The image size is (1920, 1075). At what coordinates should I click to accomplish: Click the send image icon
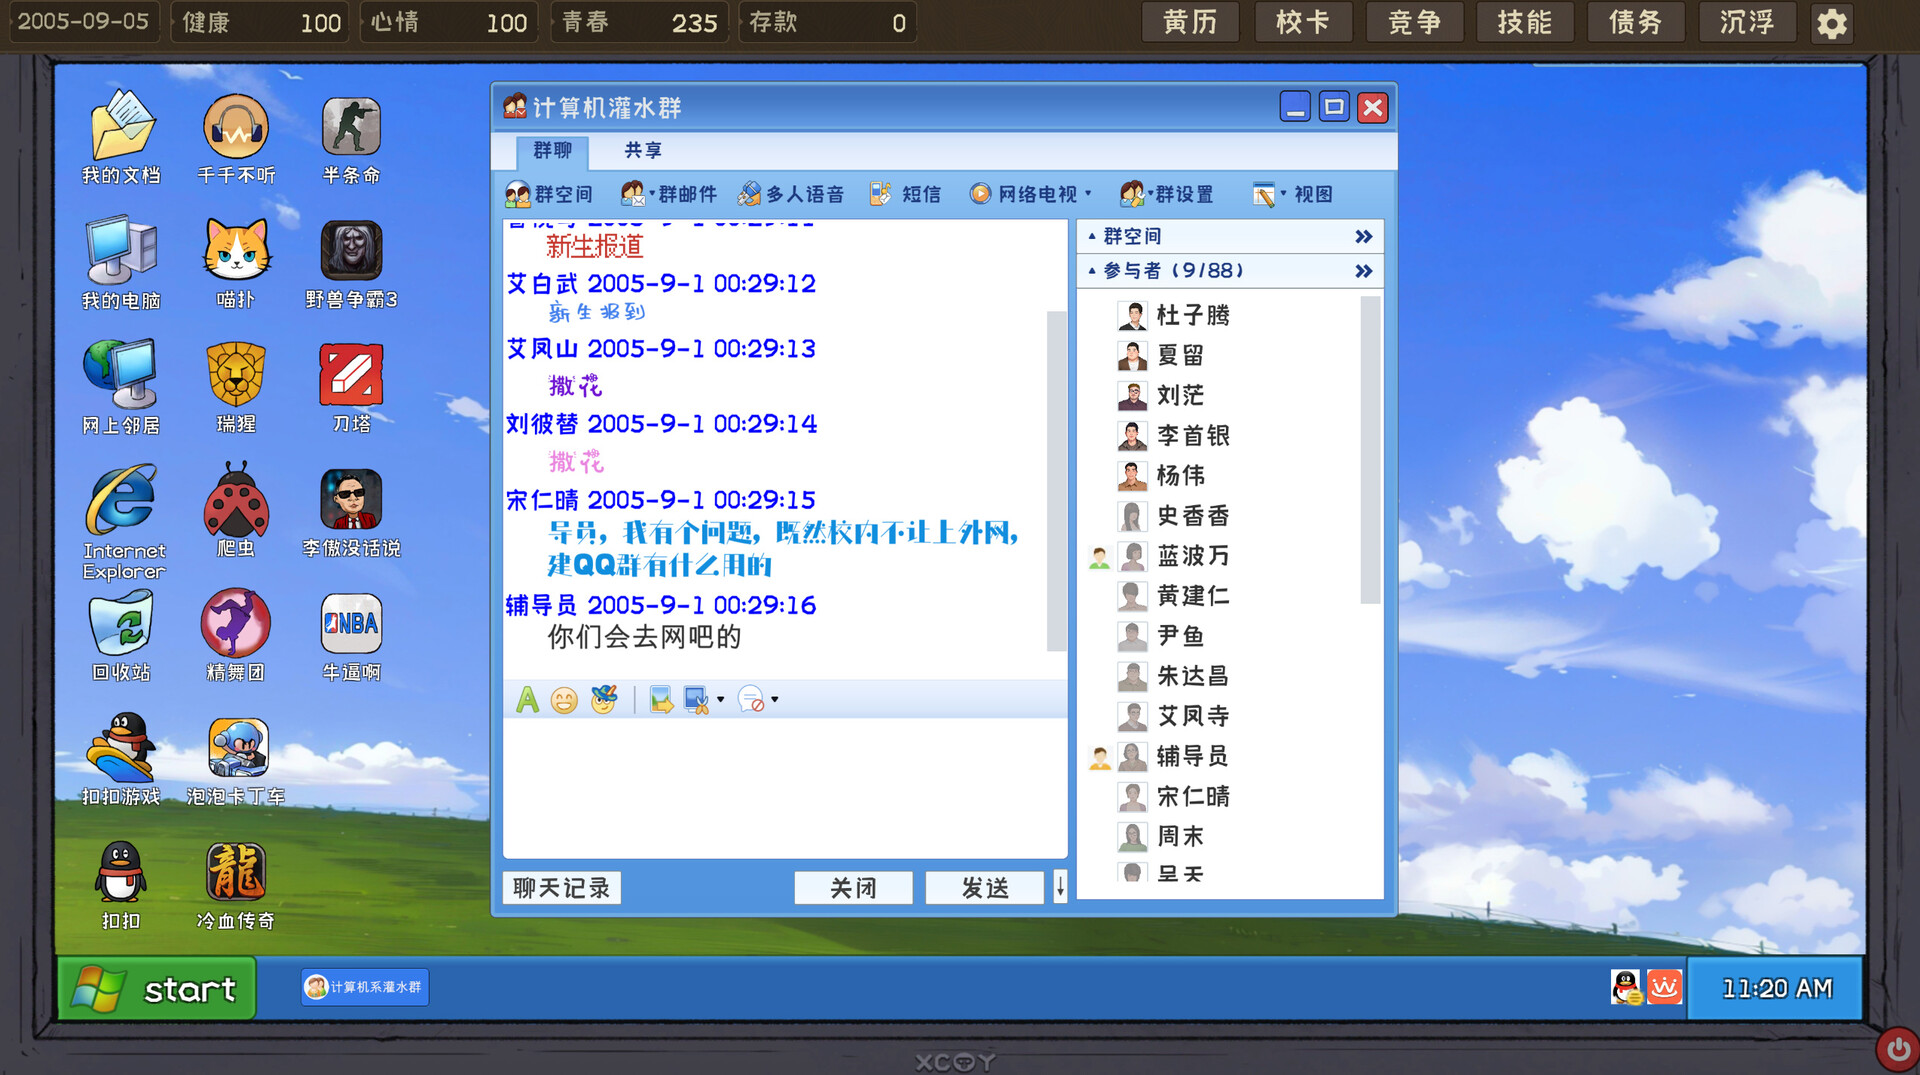click(x=661, y=700)
